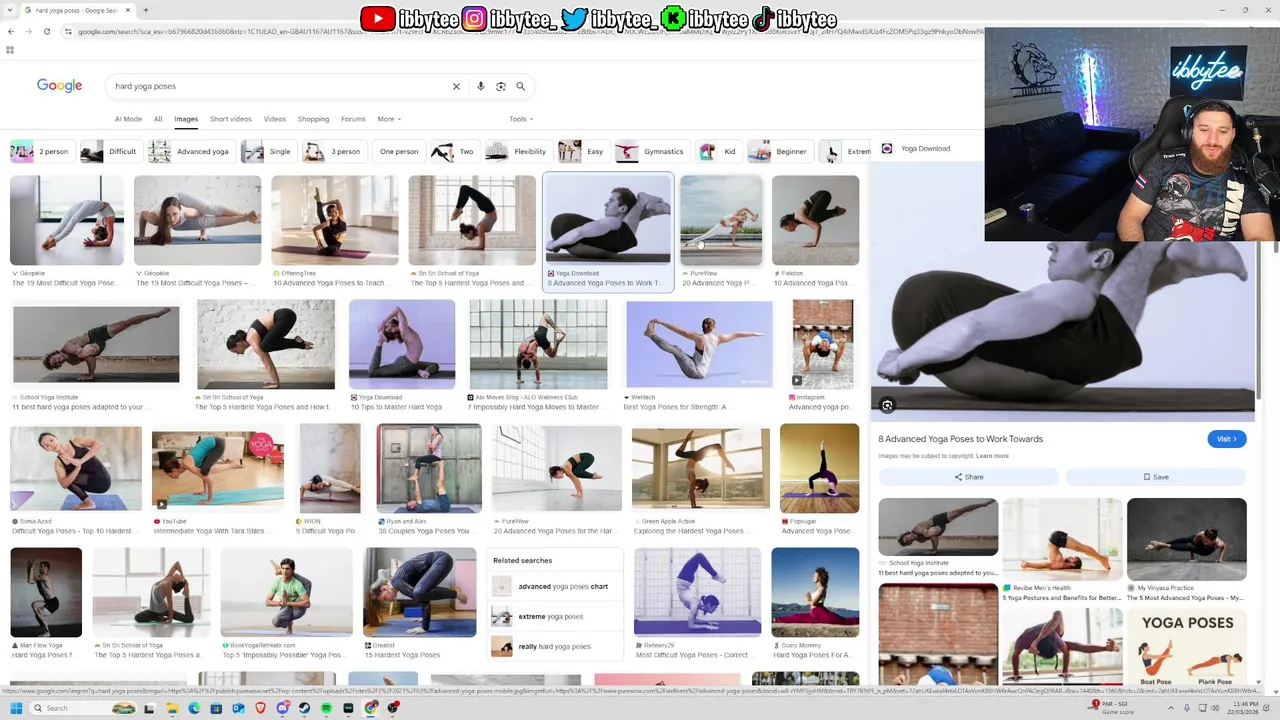Image resolution: width=1280 pixels, height=720 pixels.
Task: Open Outlook from the taskbar
Action: tap(238, 708)
